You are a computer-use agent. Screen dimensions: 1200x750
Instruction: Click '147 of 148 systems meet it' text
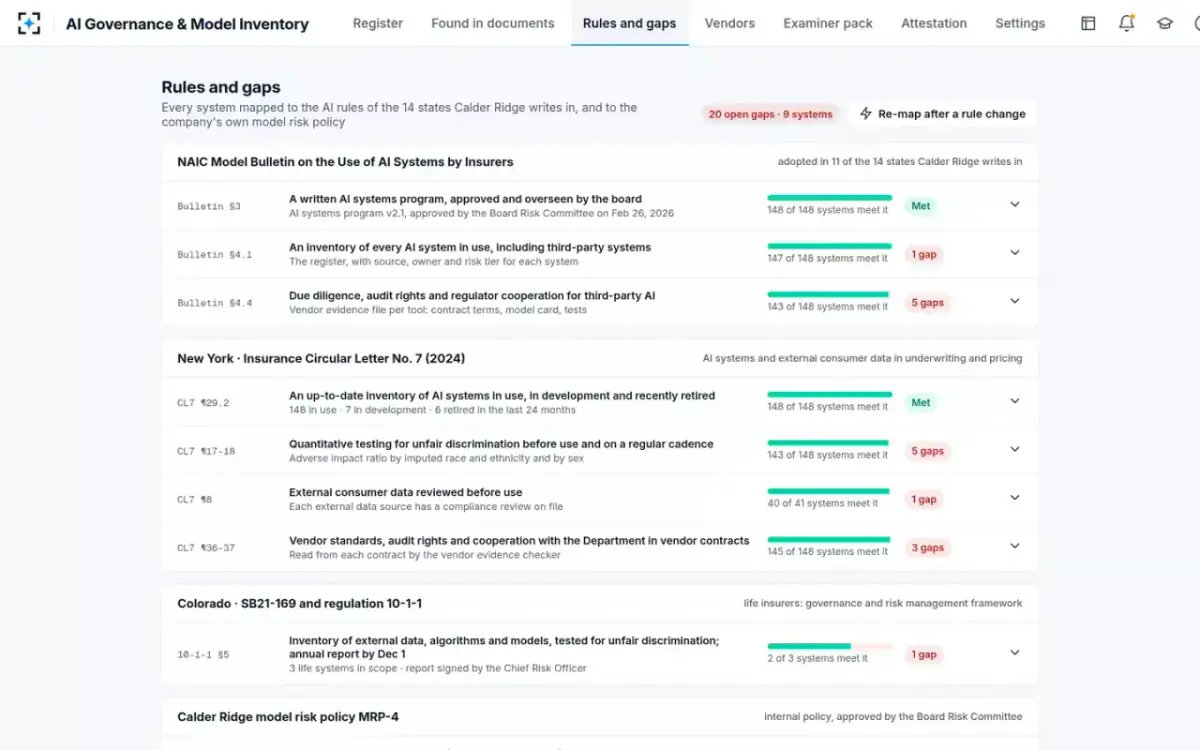pyautogui.click(x=827, y=258)
